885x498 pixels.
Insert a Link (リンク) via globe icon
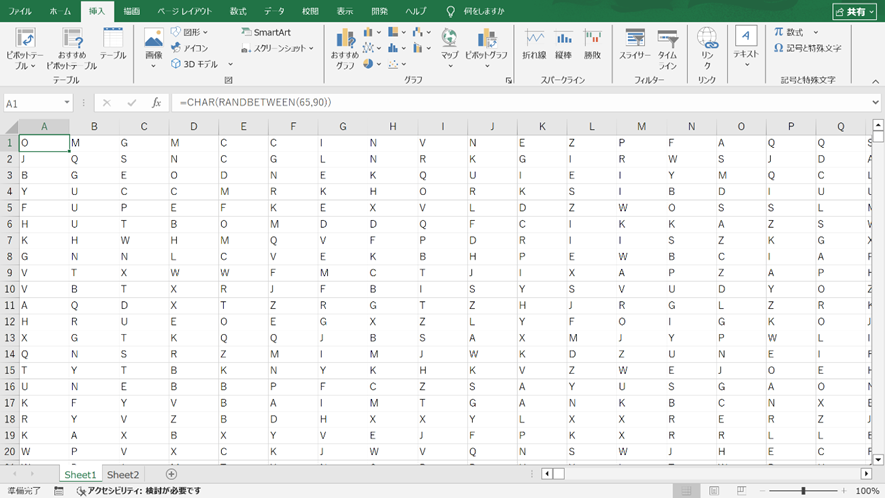(x=708, y=47)
